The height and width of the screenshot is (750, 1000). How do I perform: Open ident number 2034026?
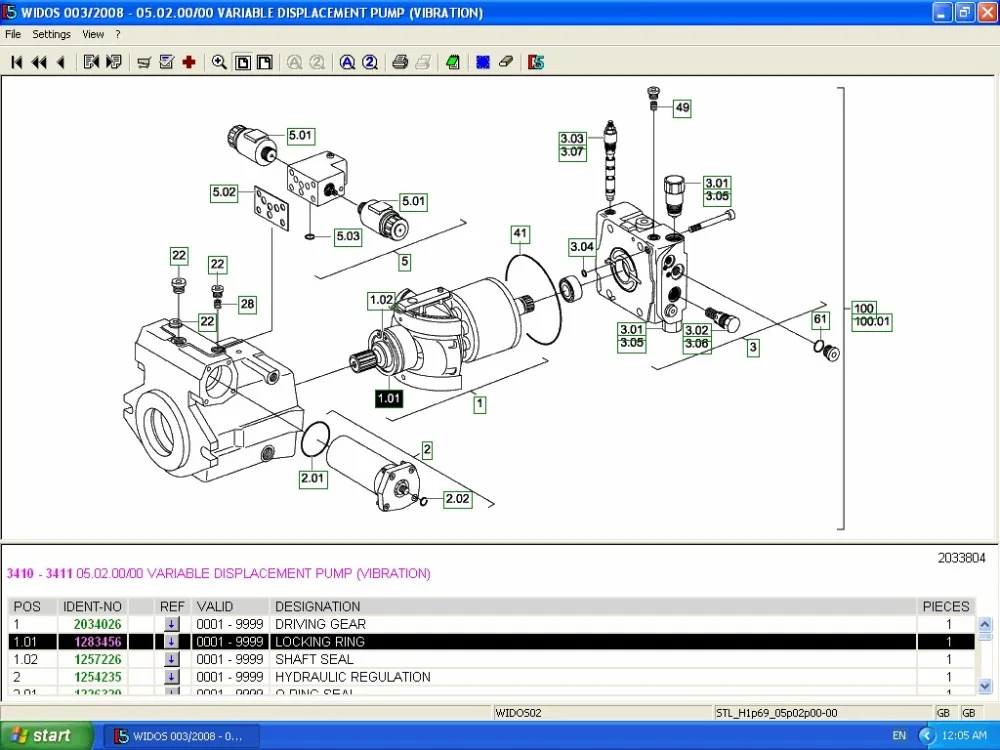98,624
